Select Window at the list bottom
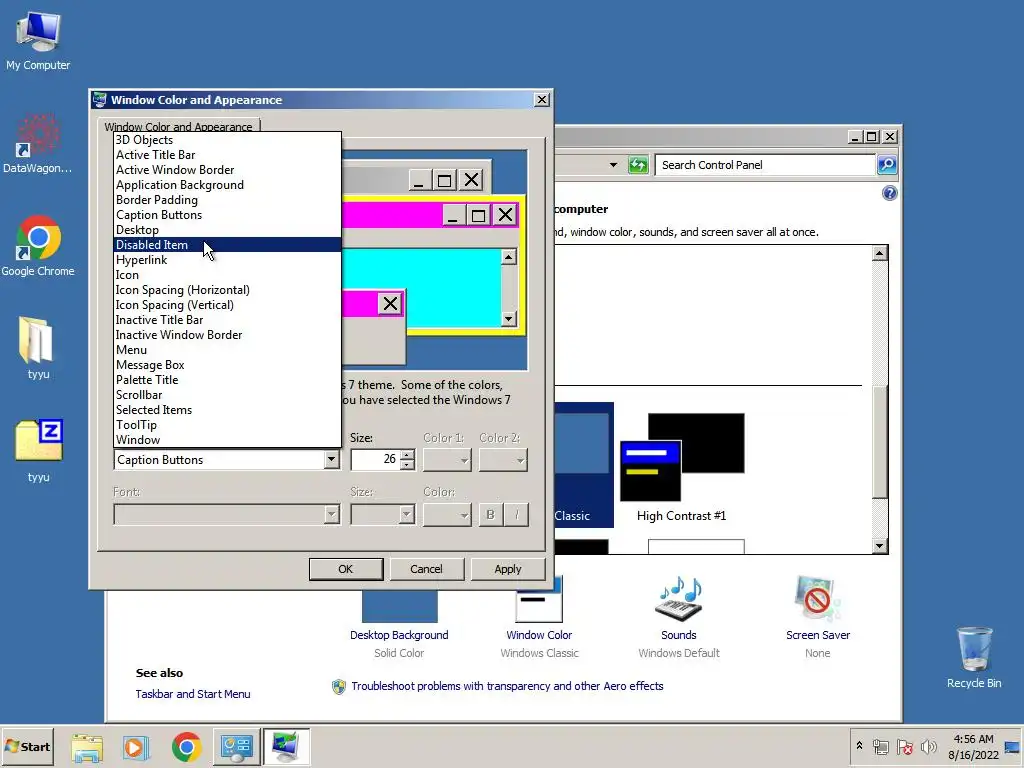This screenshot has height=768, width=1024. (x=227, y=440)
